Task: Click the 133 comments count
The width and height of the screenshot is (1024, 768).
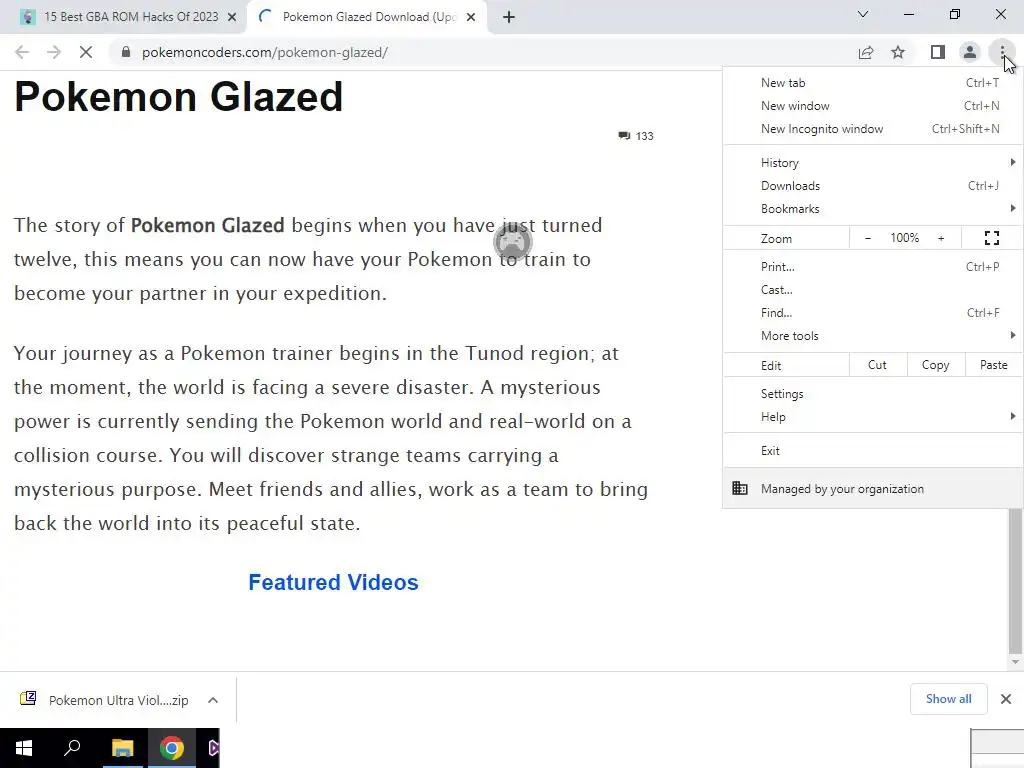Action: pyautogui.click(x=645, y=136)
